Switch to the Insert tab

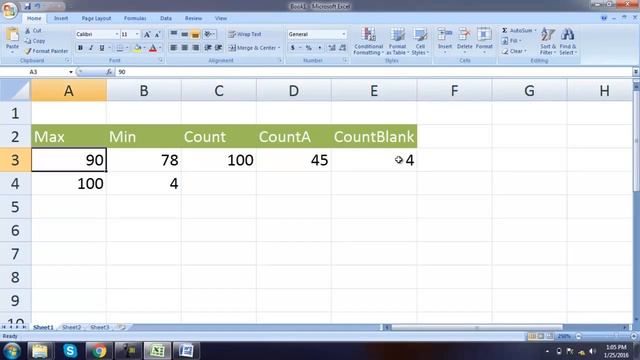coord(61,18)
